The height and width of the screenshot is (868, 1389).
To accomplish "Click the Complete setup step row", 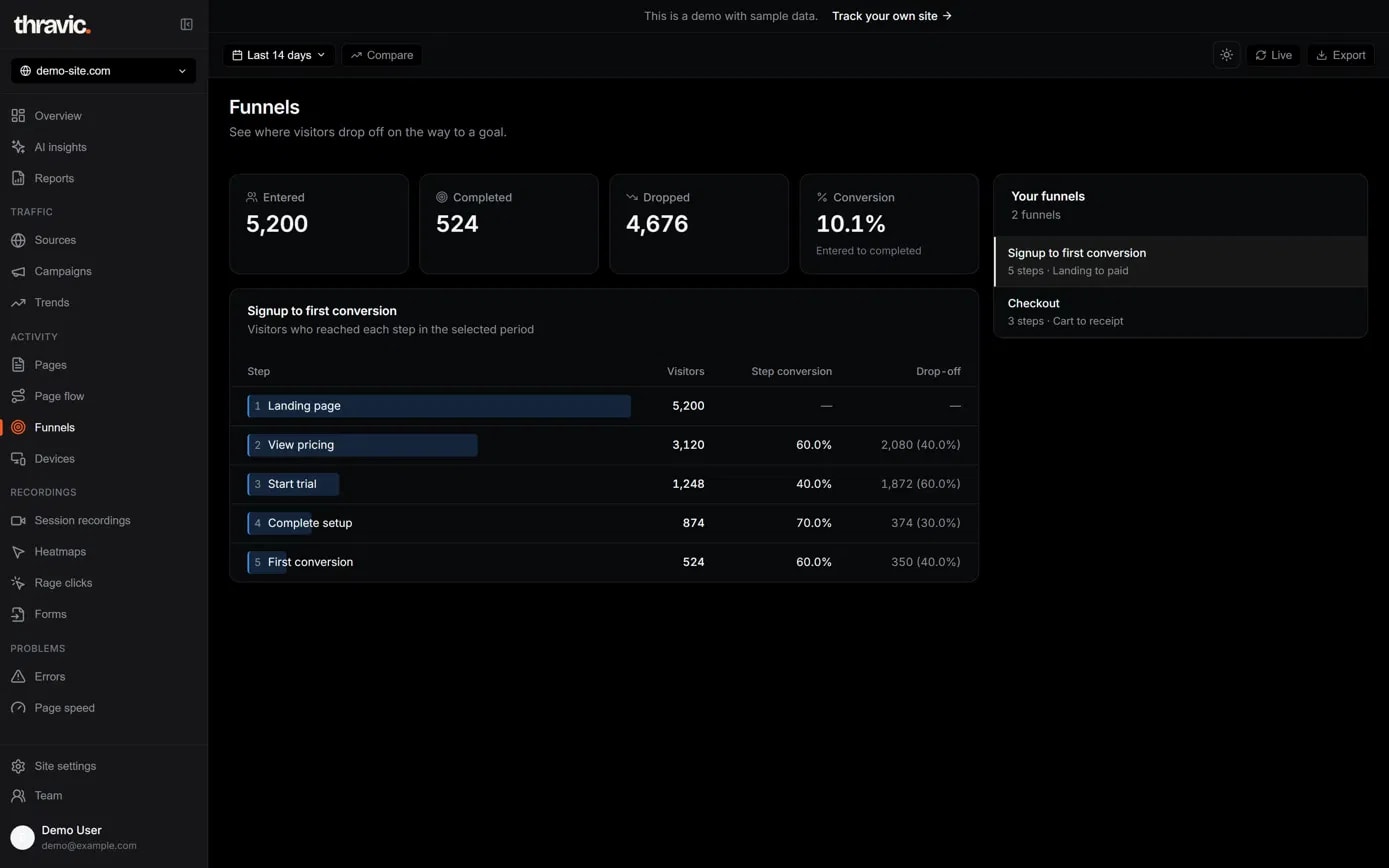I will tap(604, 523).
